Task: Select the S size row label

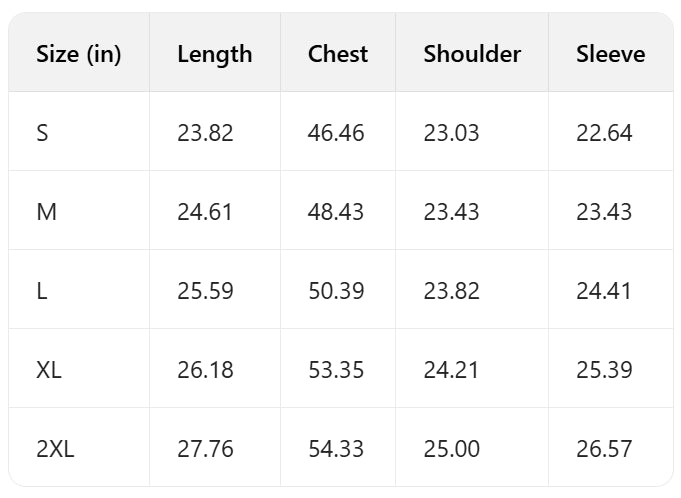Action: point(42,132)
